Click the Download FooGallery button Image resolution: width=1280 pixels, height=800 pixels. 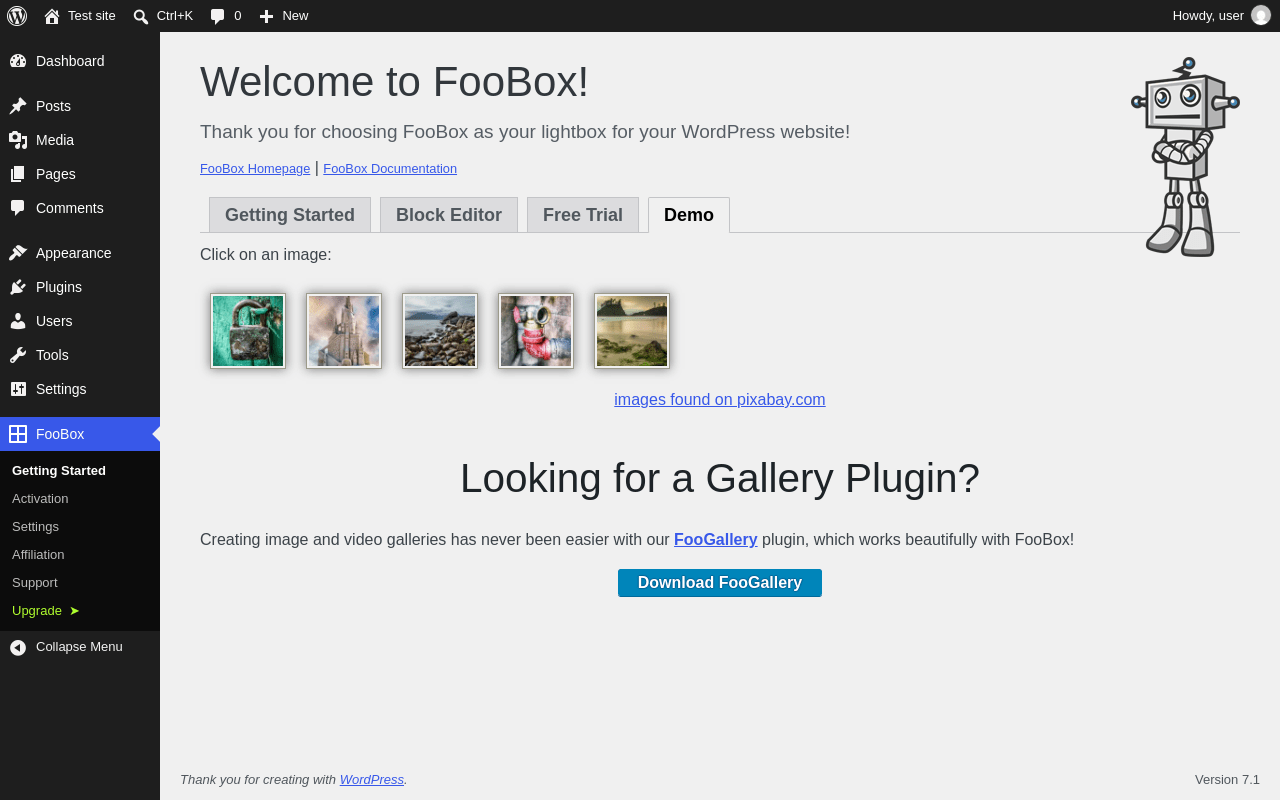coord(720,583)
